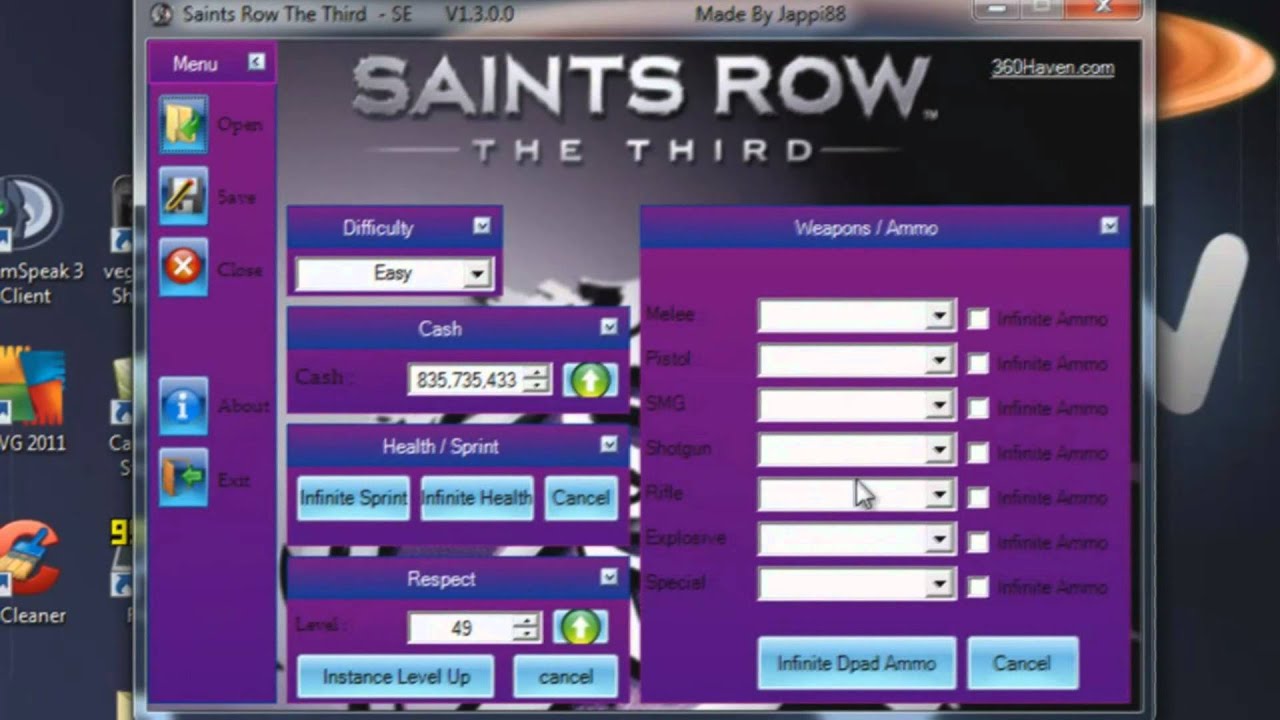The height and width of the screenshot is (720, 1280).
Task: Click the Cash amount field
Action: coord(466,380)
